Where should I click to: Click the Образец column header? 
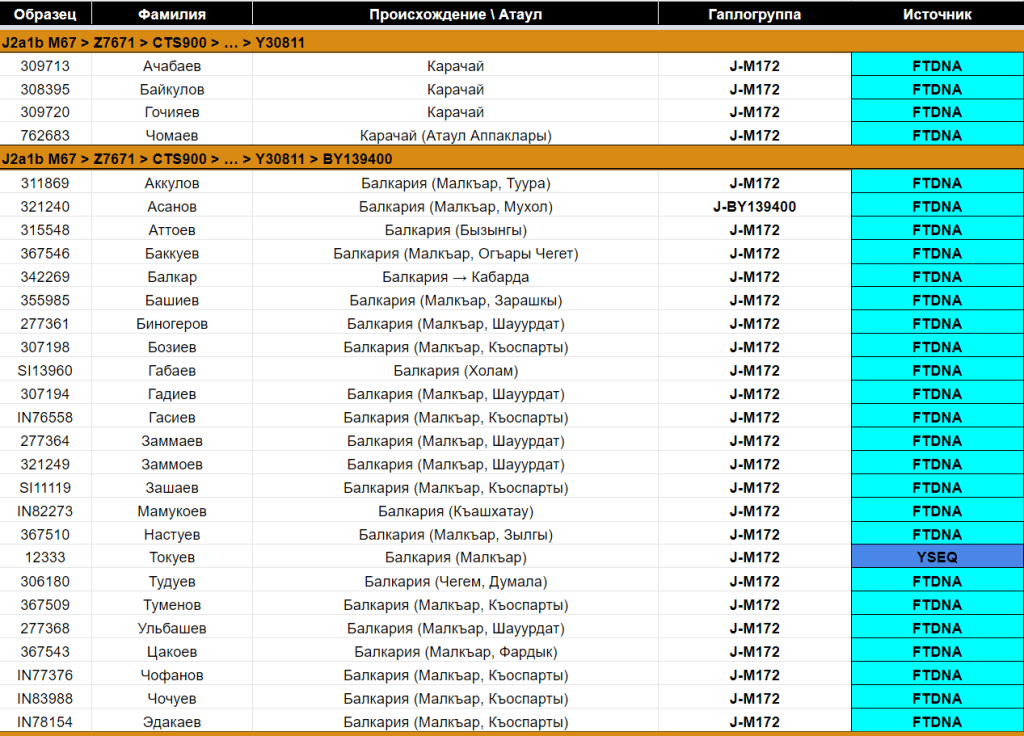[45, 14]
